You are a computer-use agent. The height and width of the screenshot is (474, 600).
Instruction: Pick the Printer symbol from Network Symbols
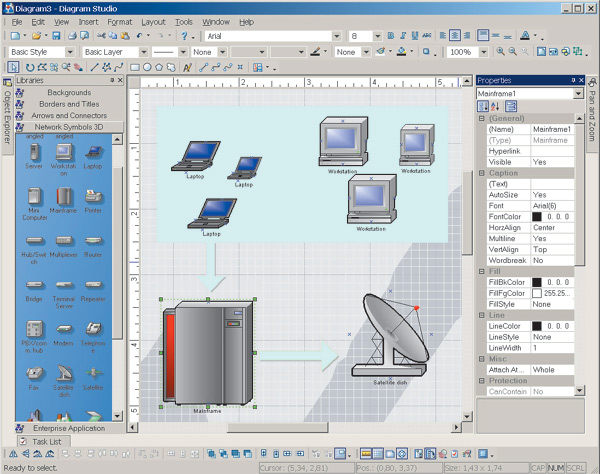[93, 197]
